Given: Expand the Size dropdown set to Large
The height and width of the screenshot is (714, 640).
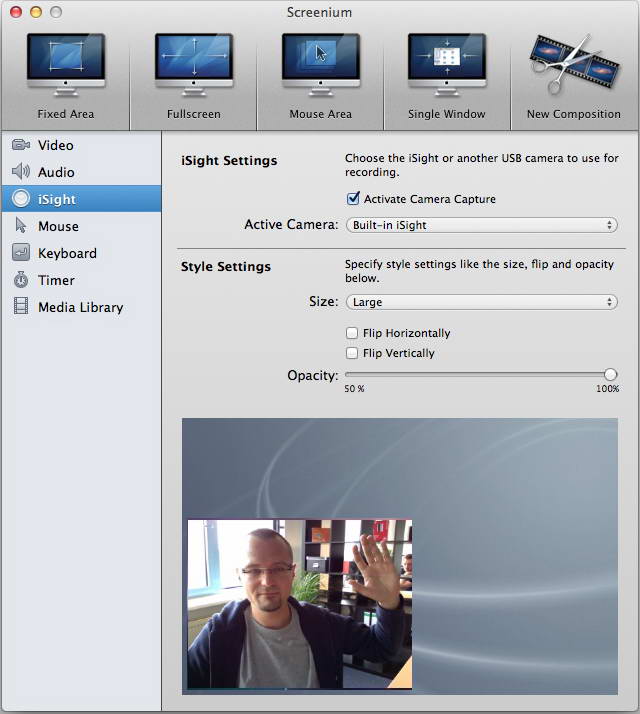Looking at the screenshot, I should coord(481,302).
